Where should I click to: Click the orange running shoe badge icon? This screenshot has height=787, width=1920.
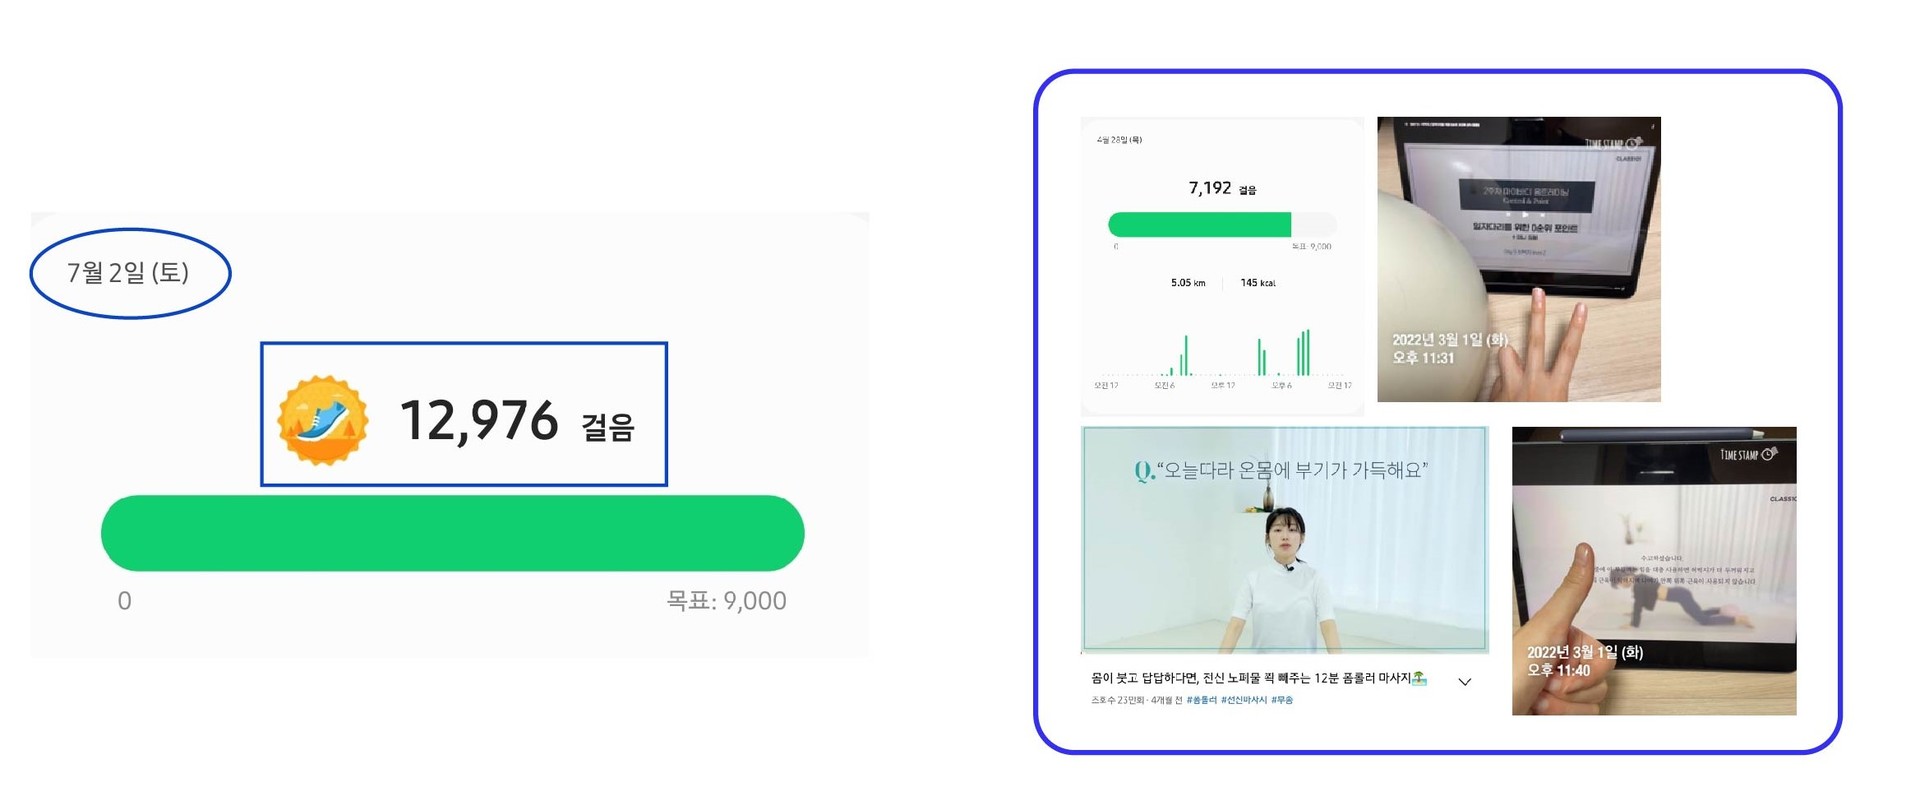coord(322,420)
